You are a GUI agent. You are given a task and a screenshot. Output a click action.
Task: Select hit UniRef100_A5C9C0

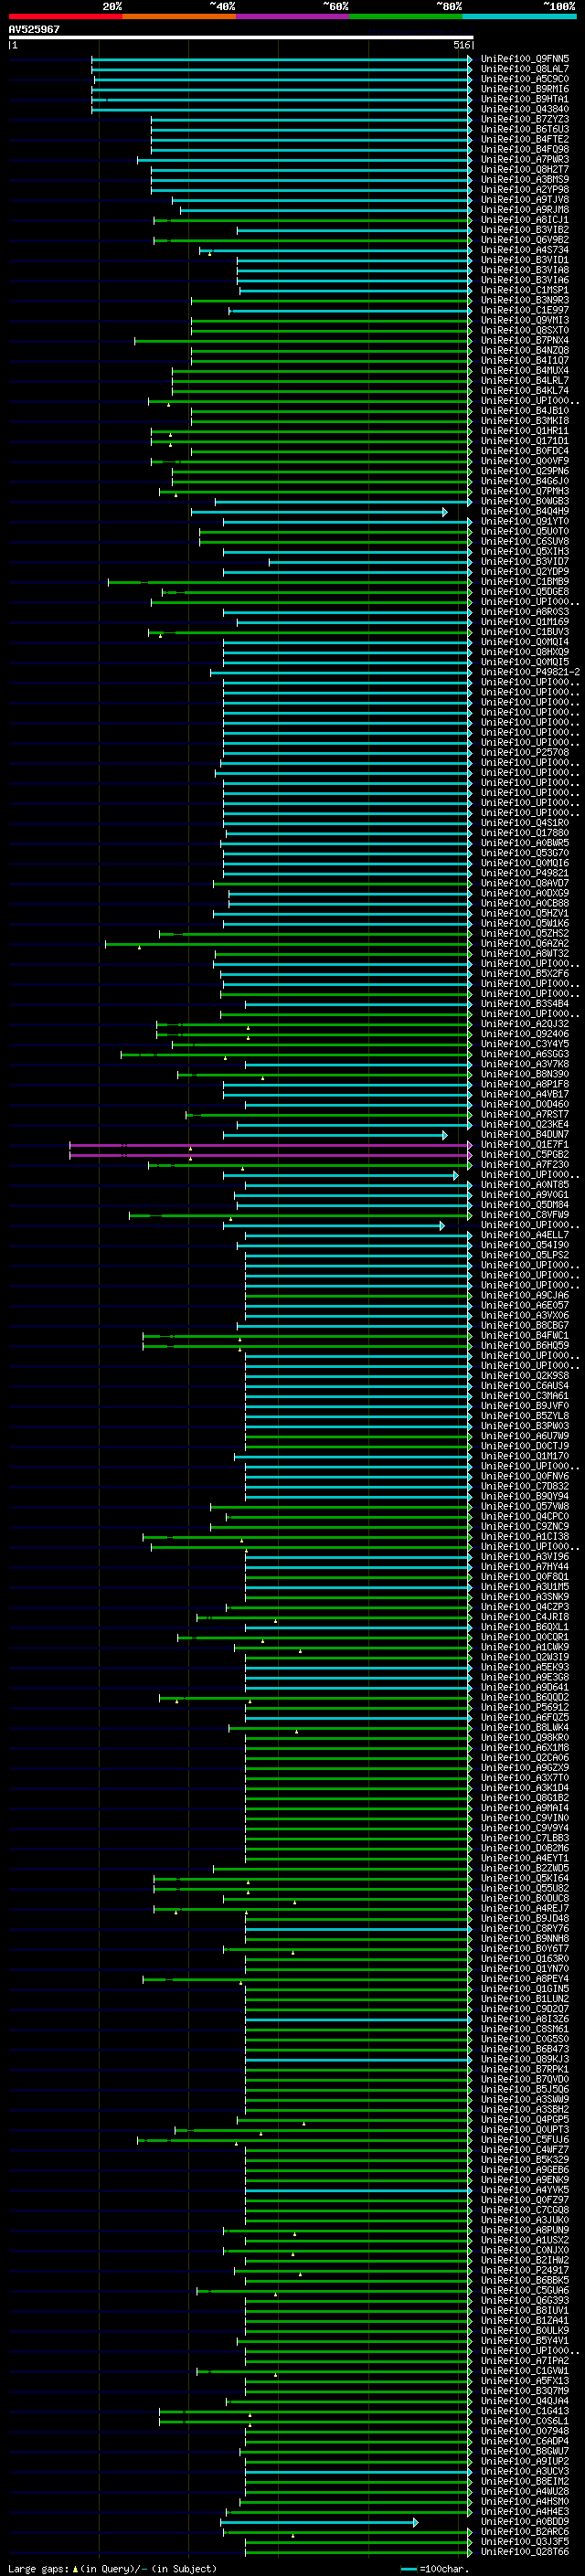(525, 79)
